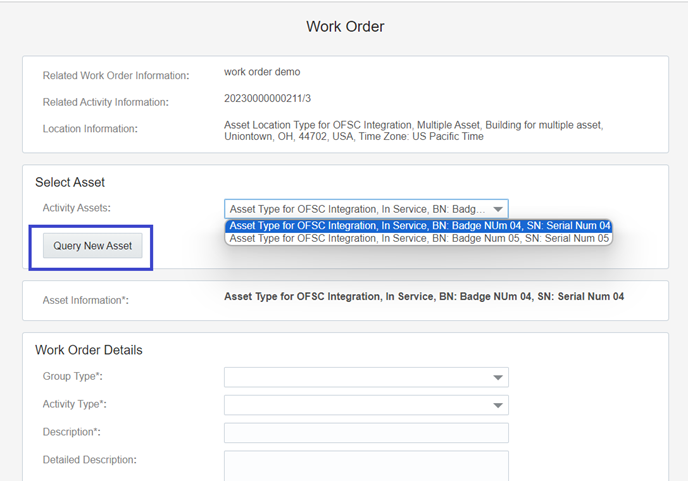689x482 pixels.
Task: Click the bold Asset Information value
Action: coord(424,297)
